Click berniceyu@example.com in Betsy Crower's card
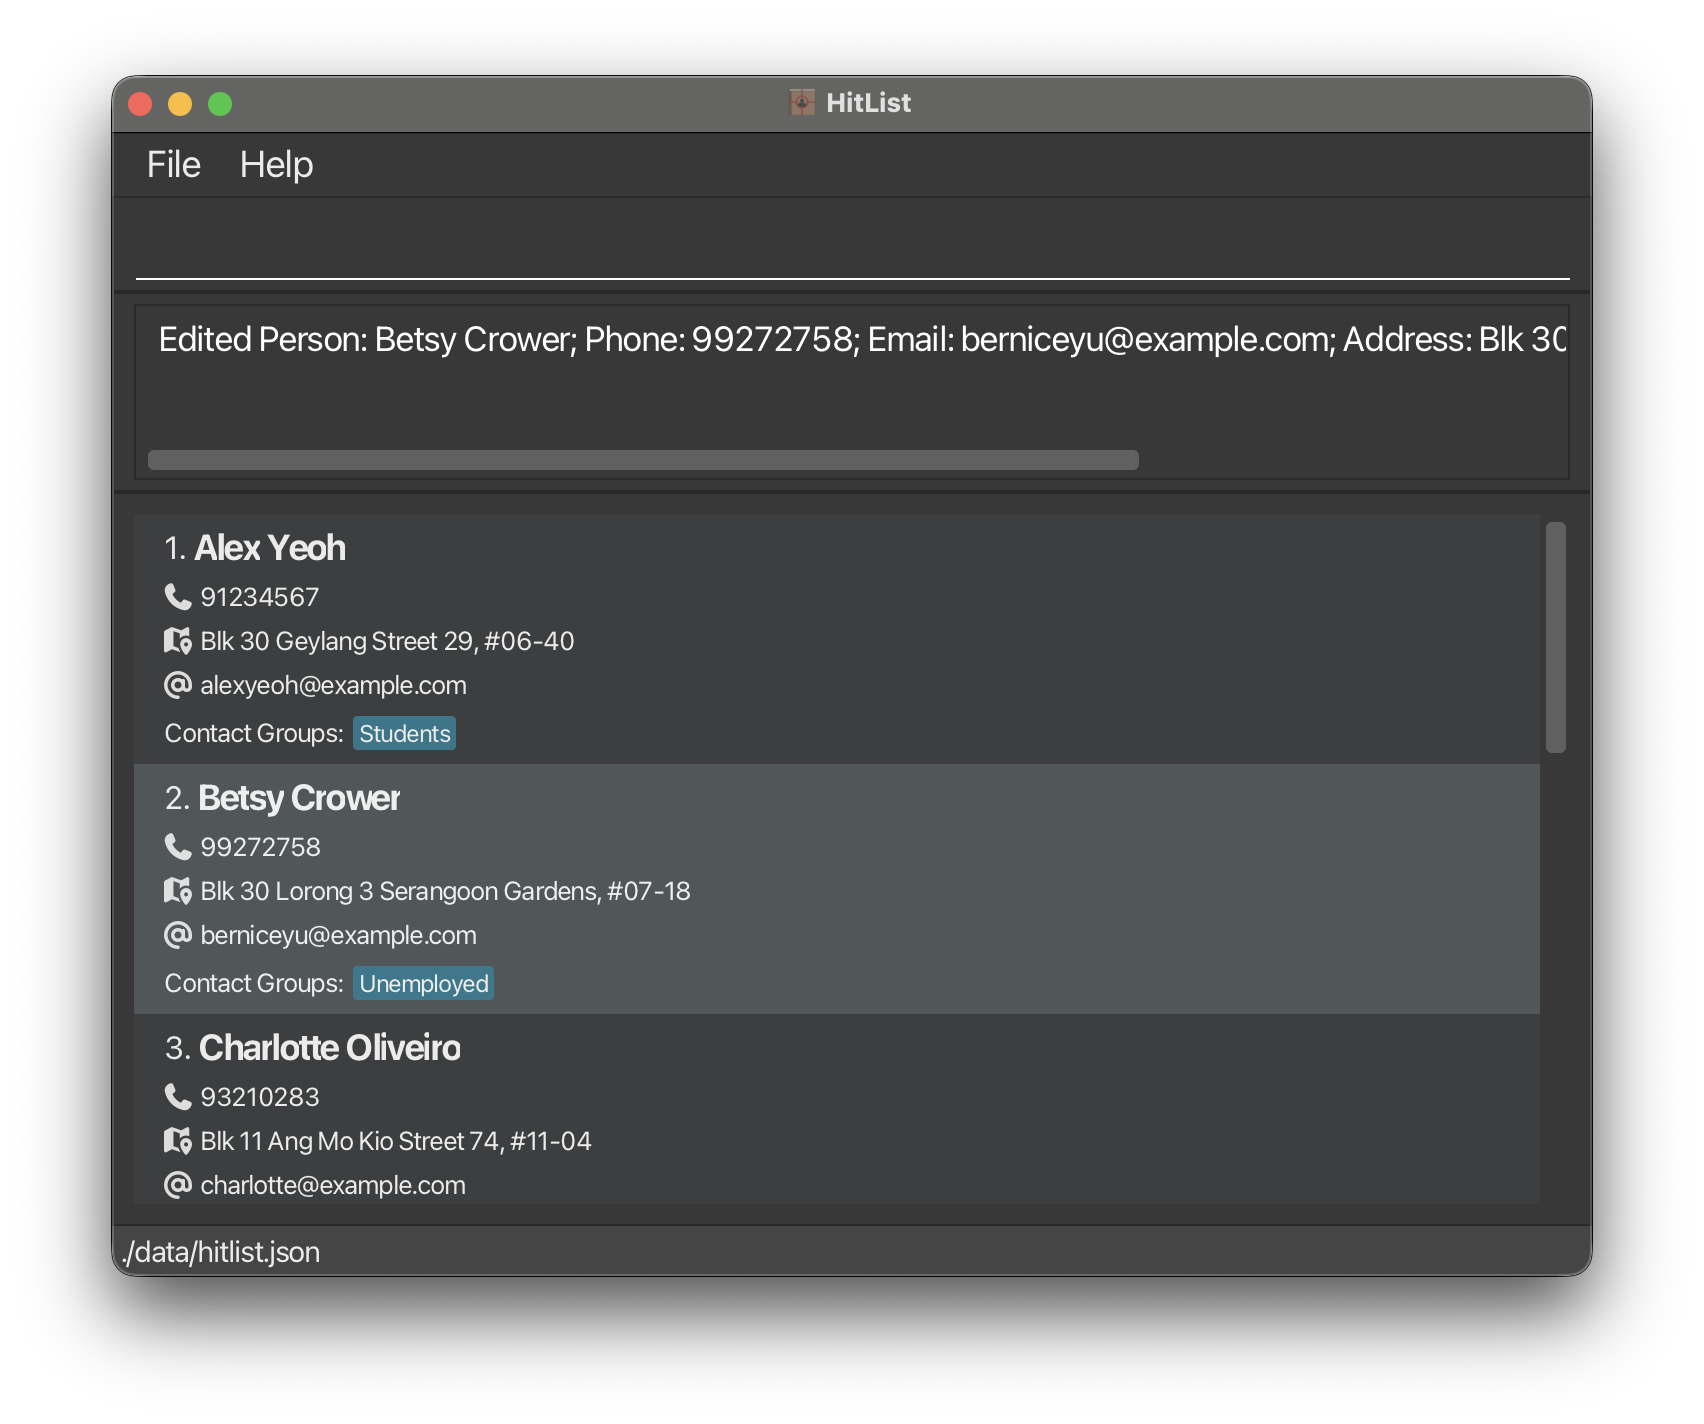1704x1424 pixels. (338, 935)
